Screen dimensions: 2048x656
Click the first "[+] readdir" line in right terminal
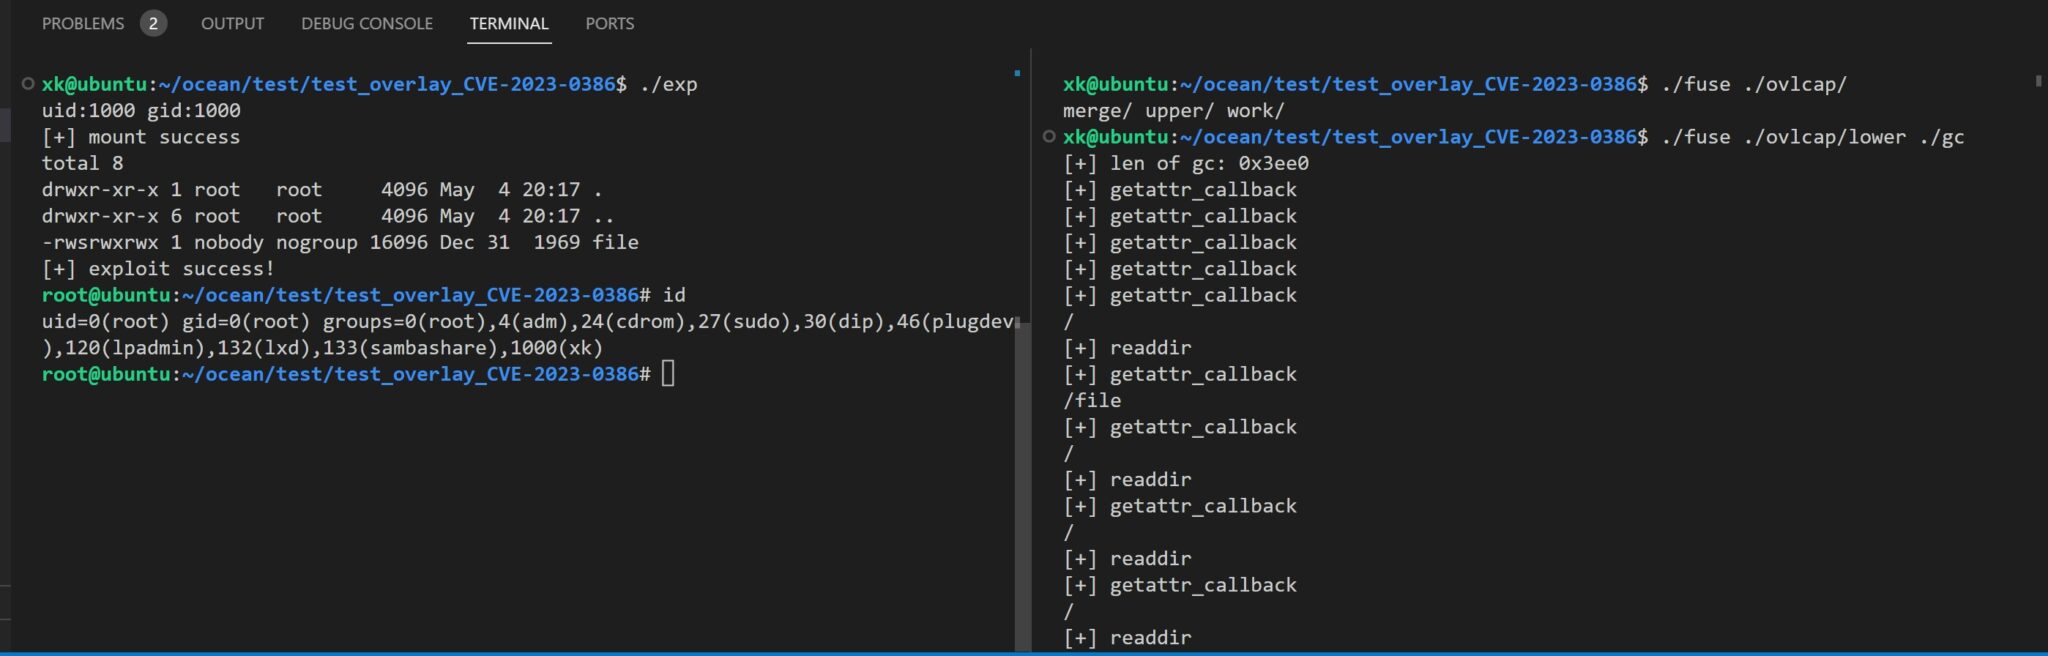click(x=1127, y=347)
